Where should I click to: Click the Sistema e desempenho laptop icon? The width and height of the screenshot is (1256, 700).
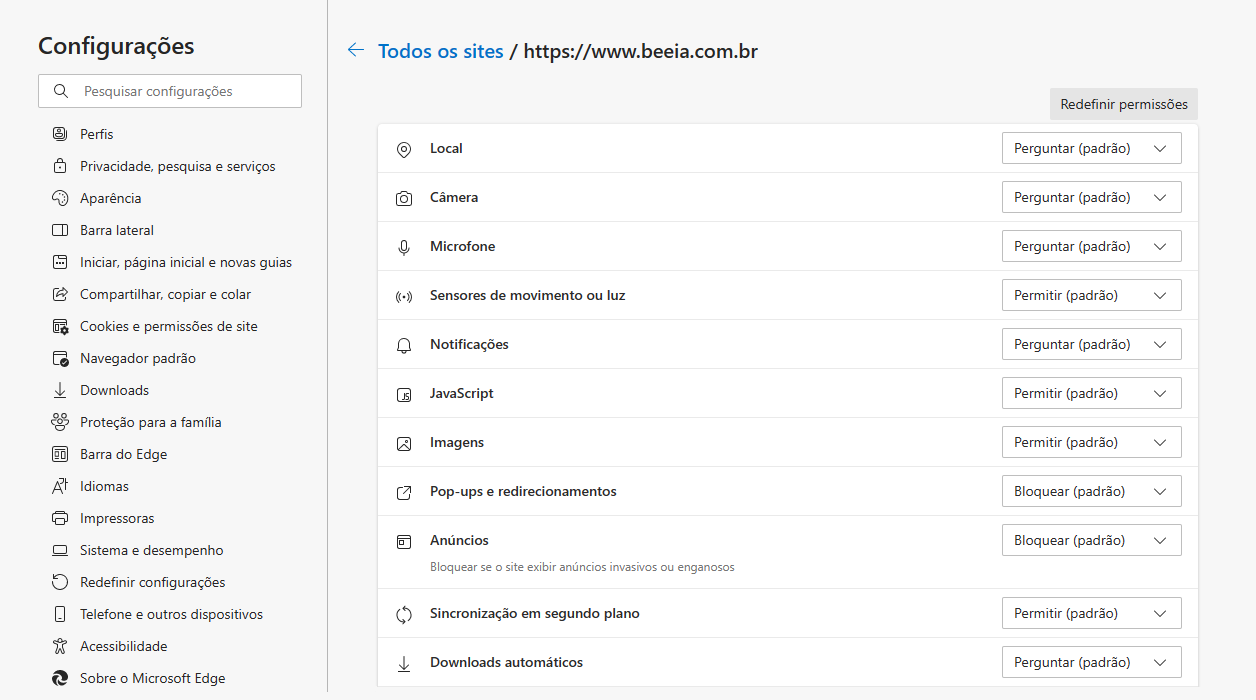coord(60,550)
